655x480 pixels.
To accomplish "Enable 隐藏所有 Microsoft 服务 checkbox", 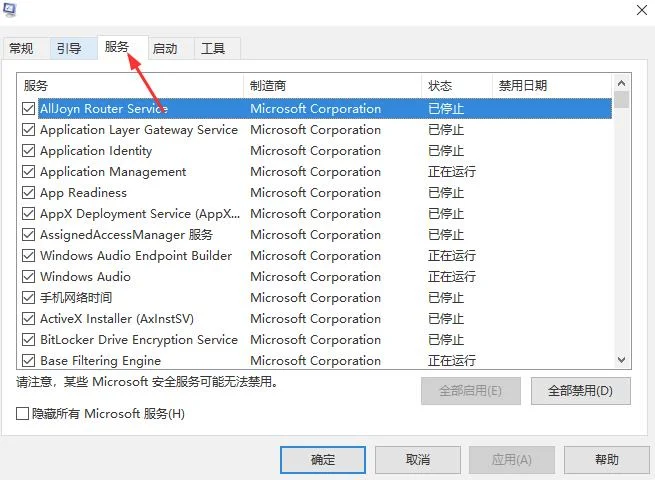I will (22, 414).
